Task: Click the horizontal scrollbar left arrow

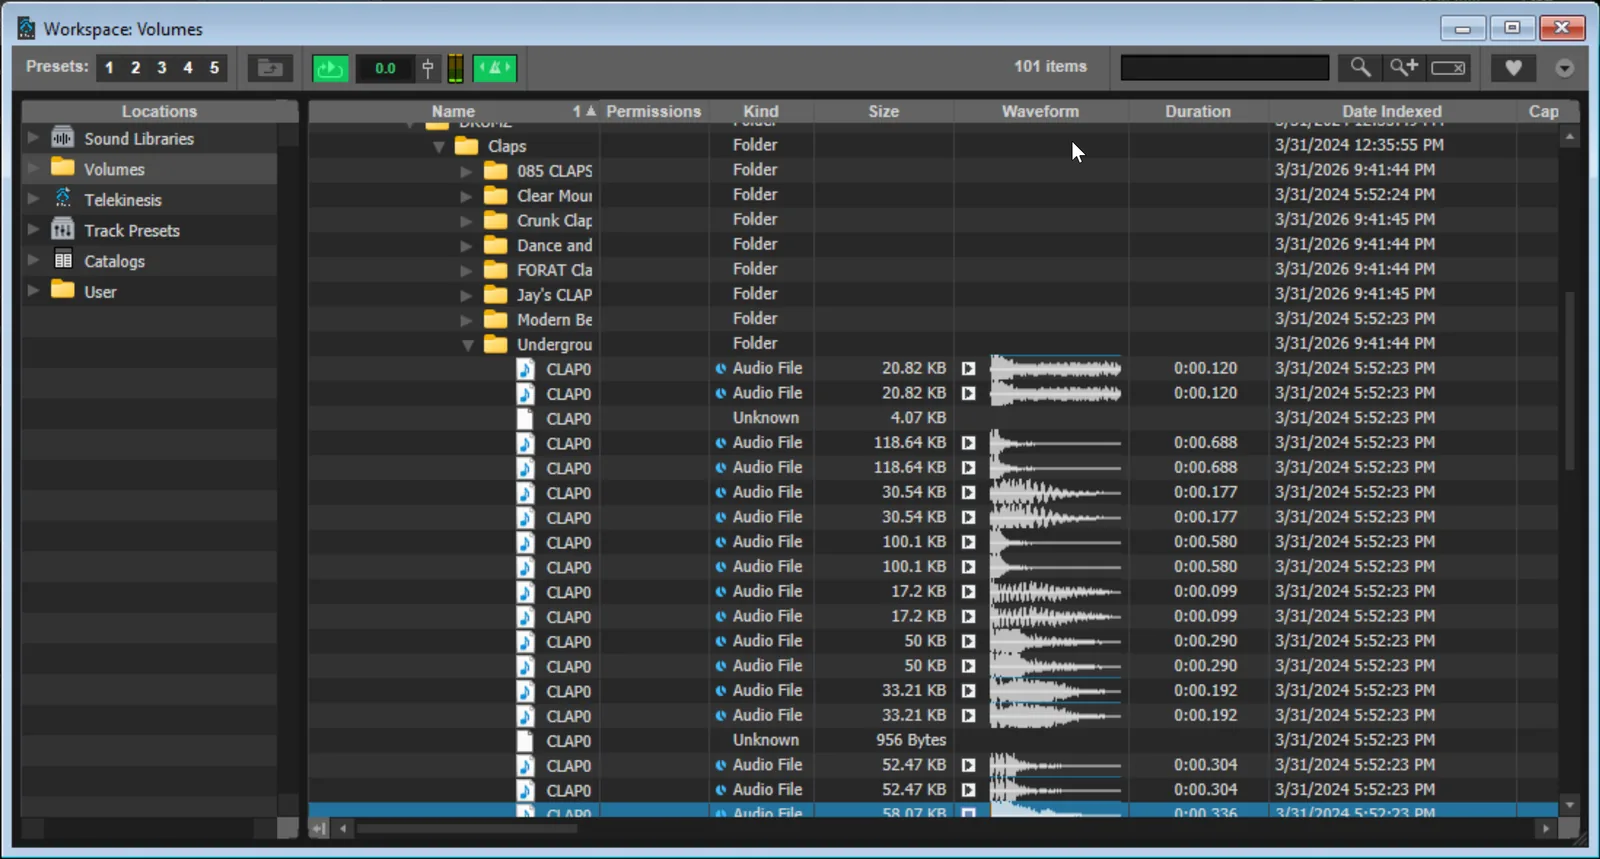Action: point(343,828)
